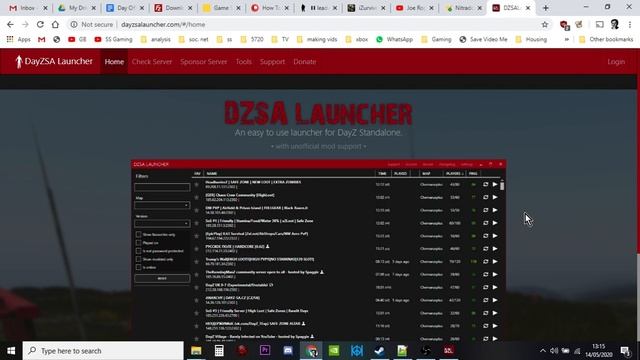Click the DZSA Launcher preview screenshot
Viewport: 640px width, 360px height.
(x=319, y=250)
